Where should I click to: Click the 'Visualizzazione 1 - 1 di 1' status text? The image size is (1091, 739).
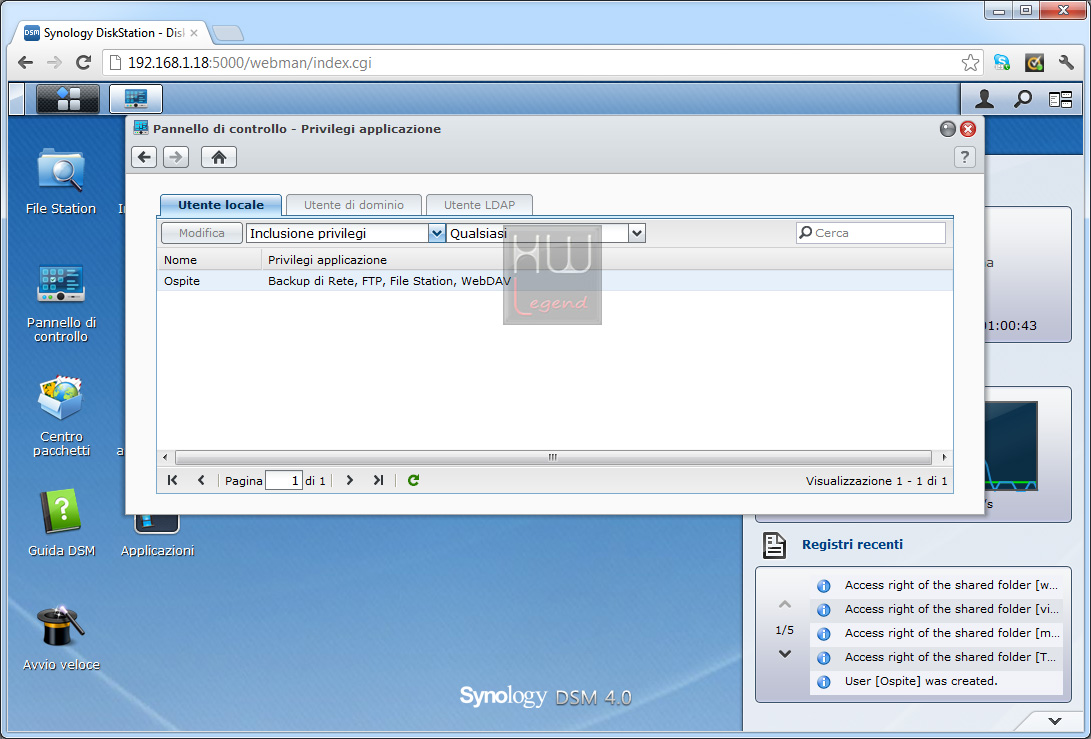tap(877, 481)
